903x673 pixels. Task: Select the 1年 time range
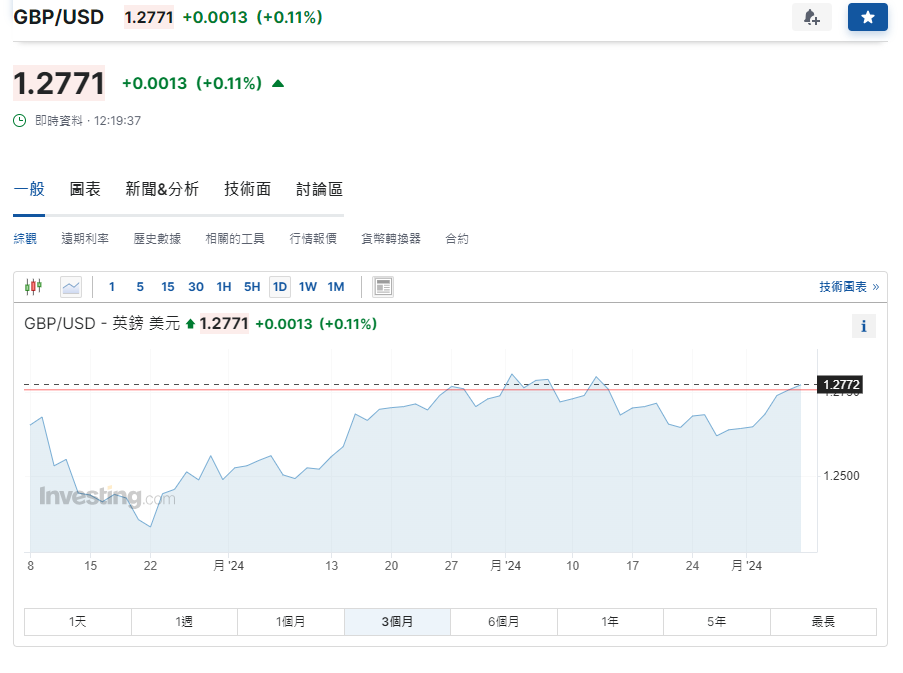click(610, 622)
